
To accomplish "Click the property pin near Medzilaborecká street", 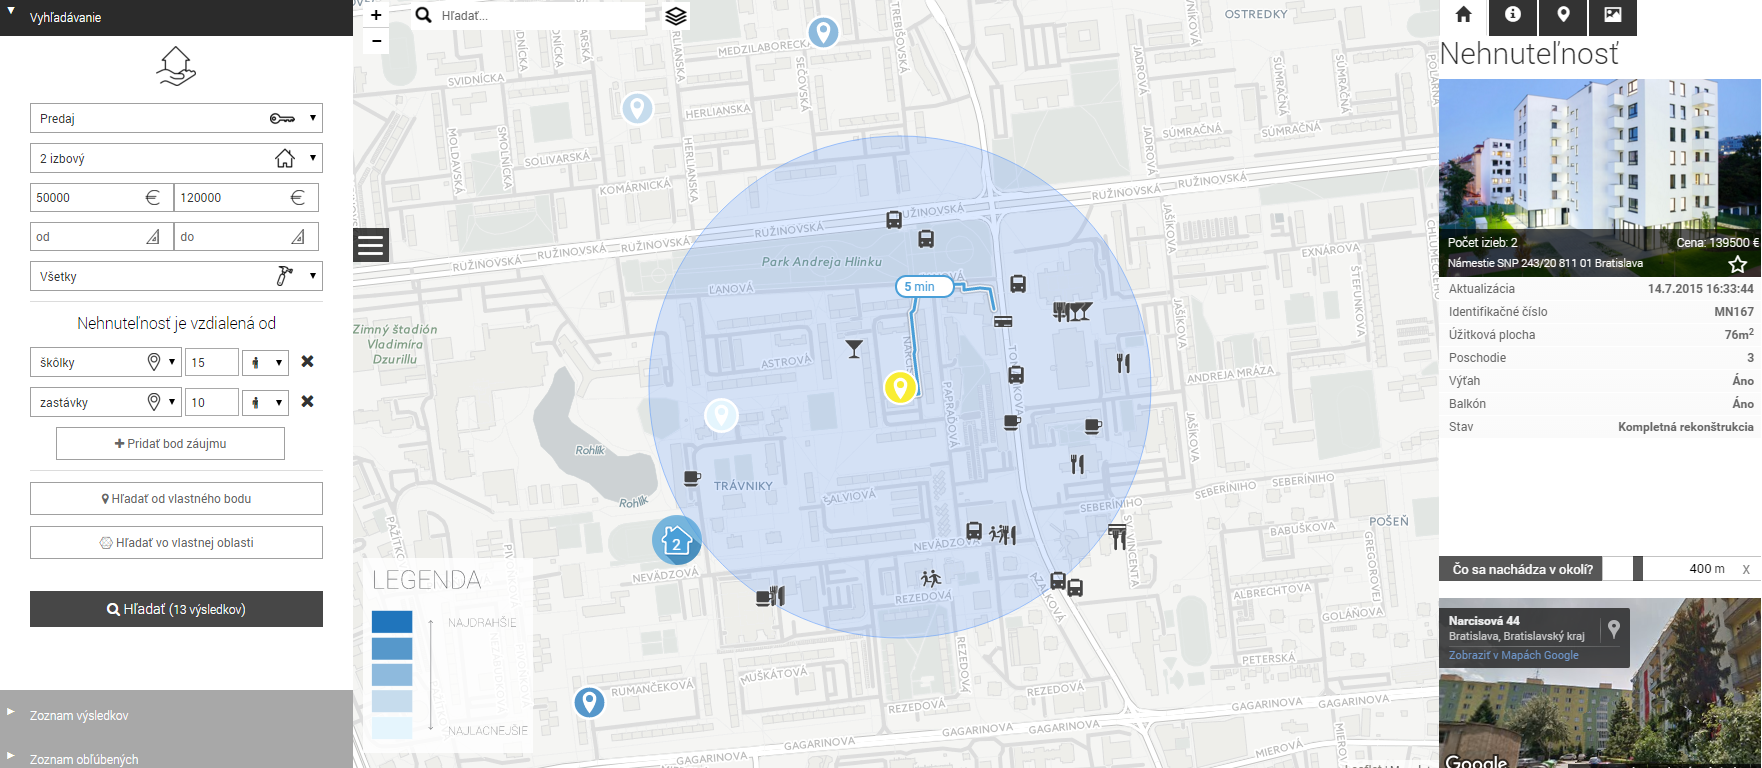I will point(823,33).
